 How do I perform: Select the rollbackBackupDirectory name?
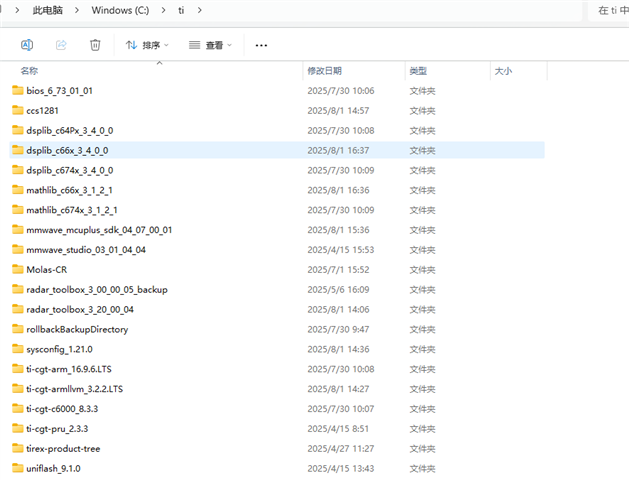coord(77,330)
